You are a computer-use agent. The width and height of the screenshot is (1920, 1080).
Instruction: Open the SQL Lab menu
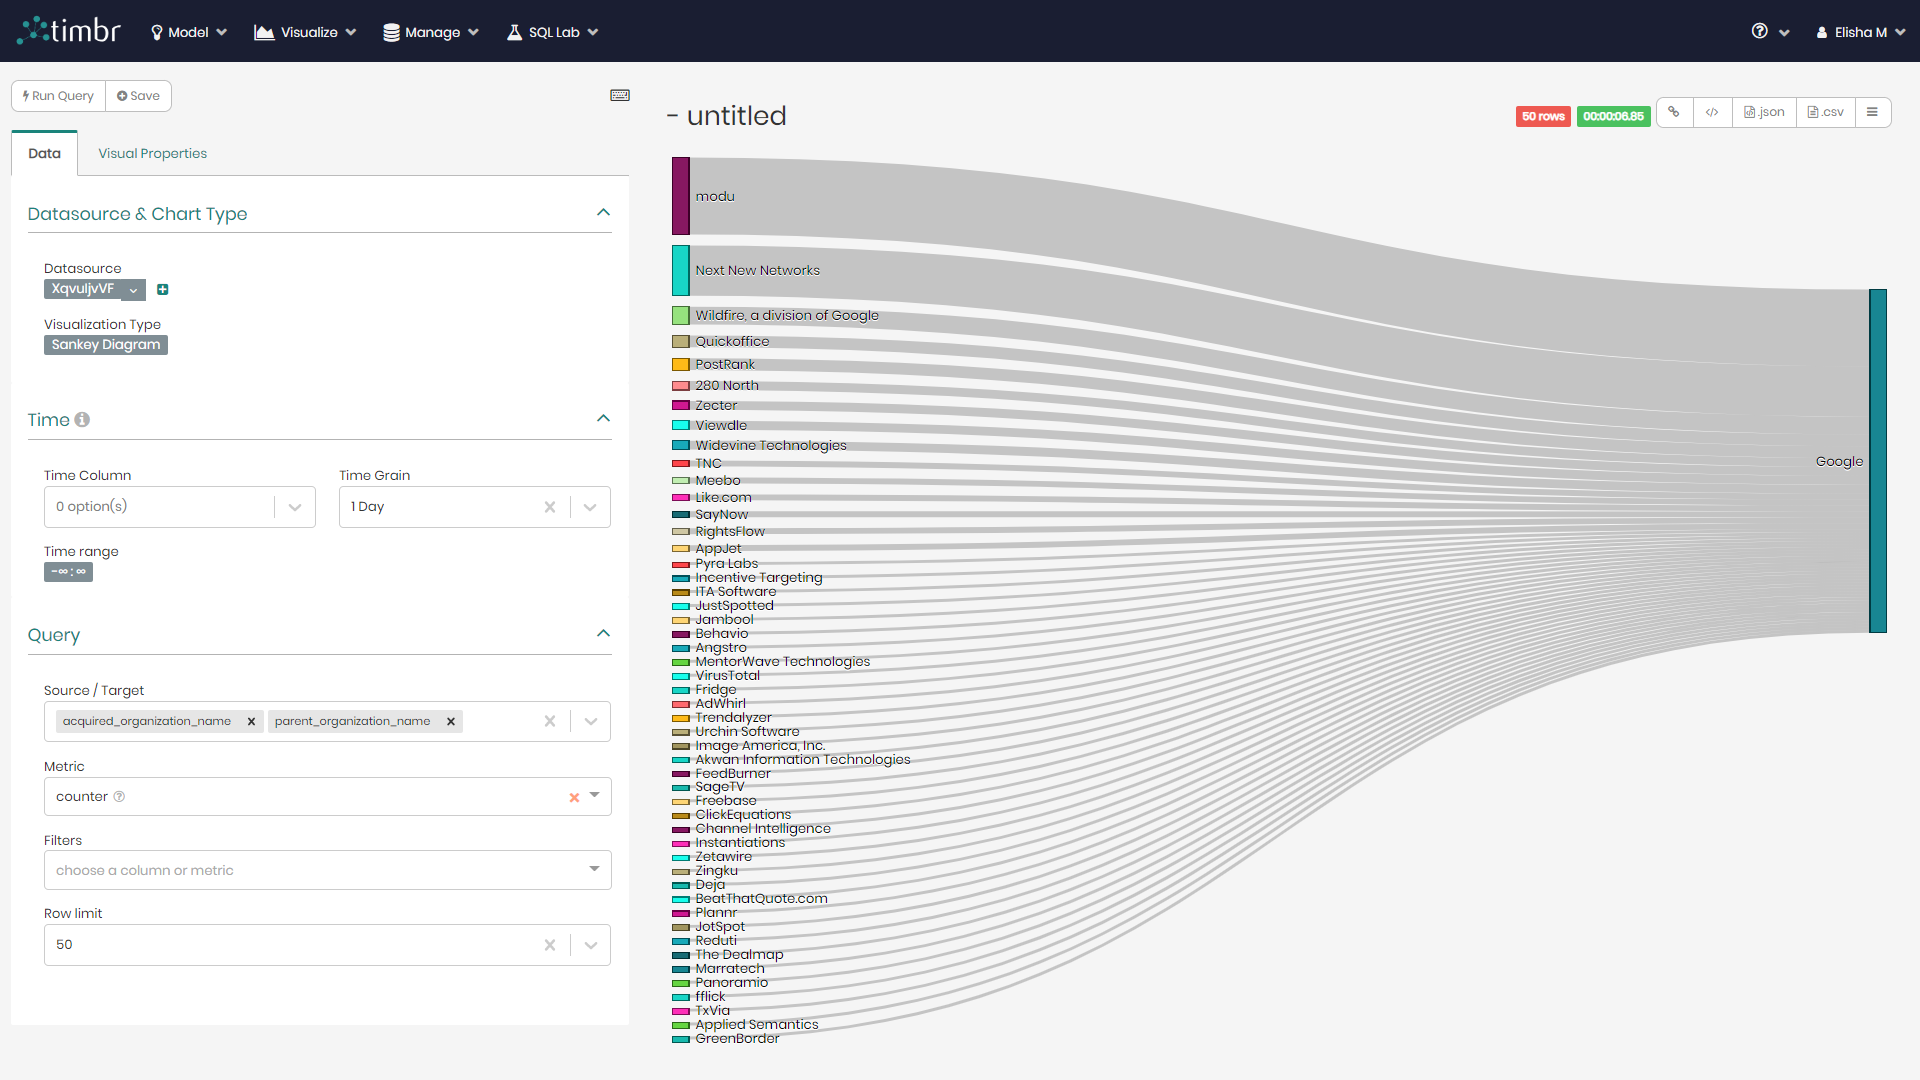(553, 32)
